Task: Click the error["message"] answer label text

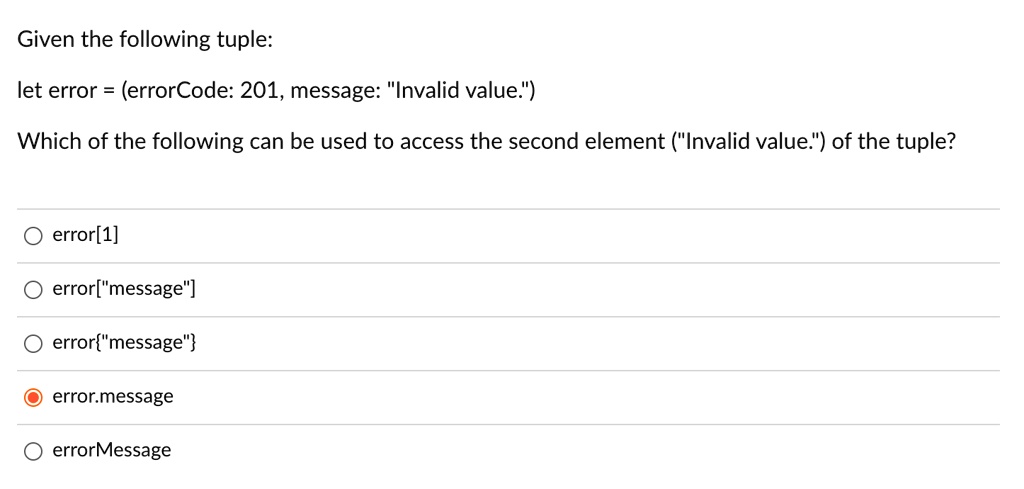Action: [x=124, y=289]
